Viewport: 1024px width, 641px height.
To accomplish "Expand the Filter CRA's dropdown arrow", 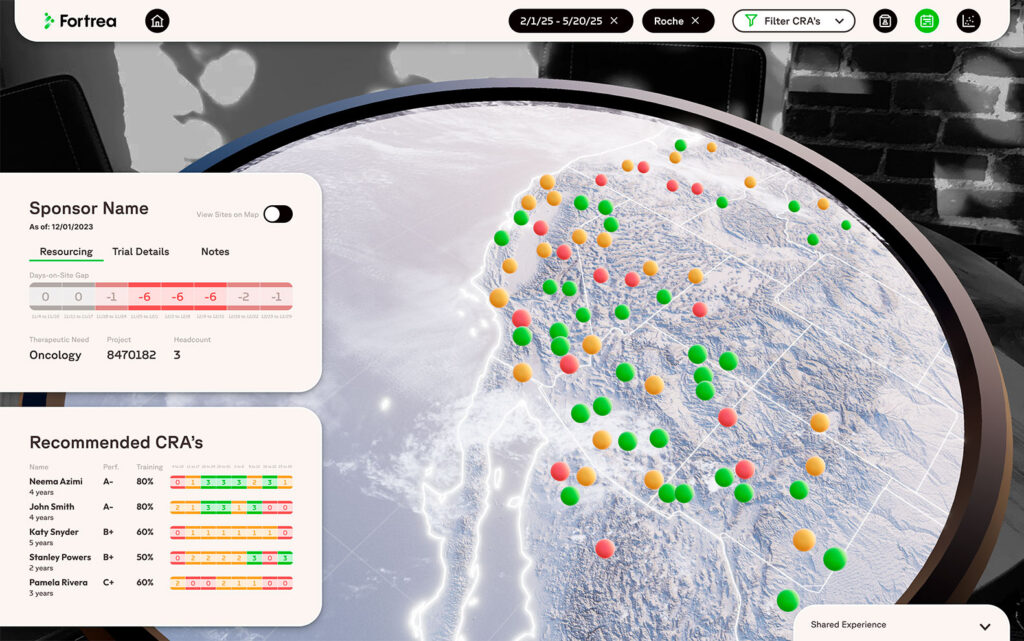I will [x=840, y=21].
